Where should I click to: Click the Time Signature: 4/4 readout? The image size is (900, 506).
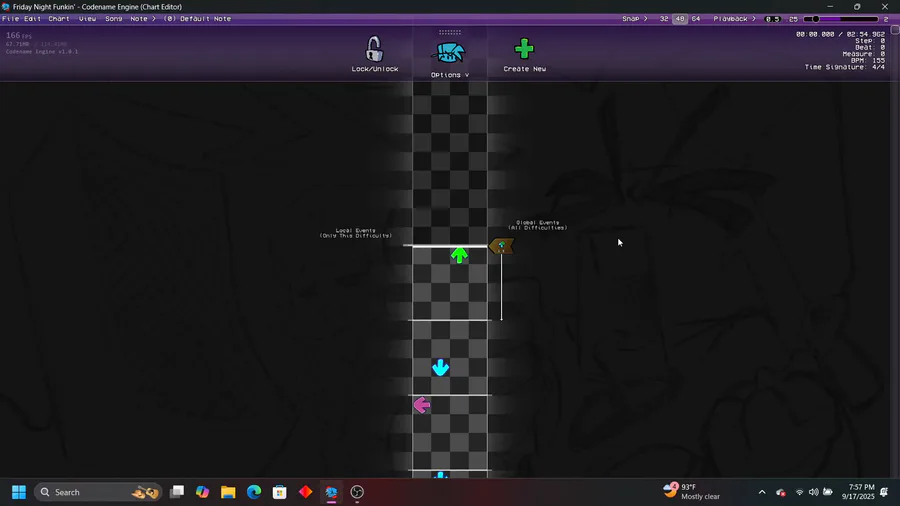tap(844, 67)
